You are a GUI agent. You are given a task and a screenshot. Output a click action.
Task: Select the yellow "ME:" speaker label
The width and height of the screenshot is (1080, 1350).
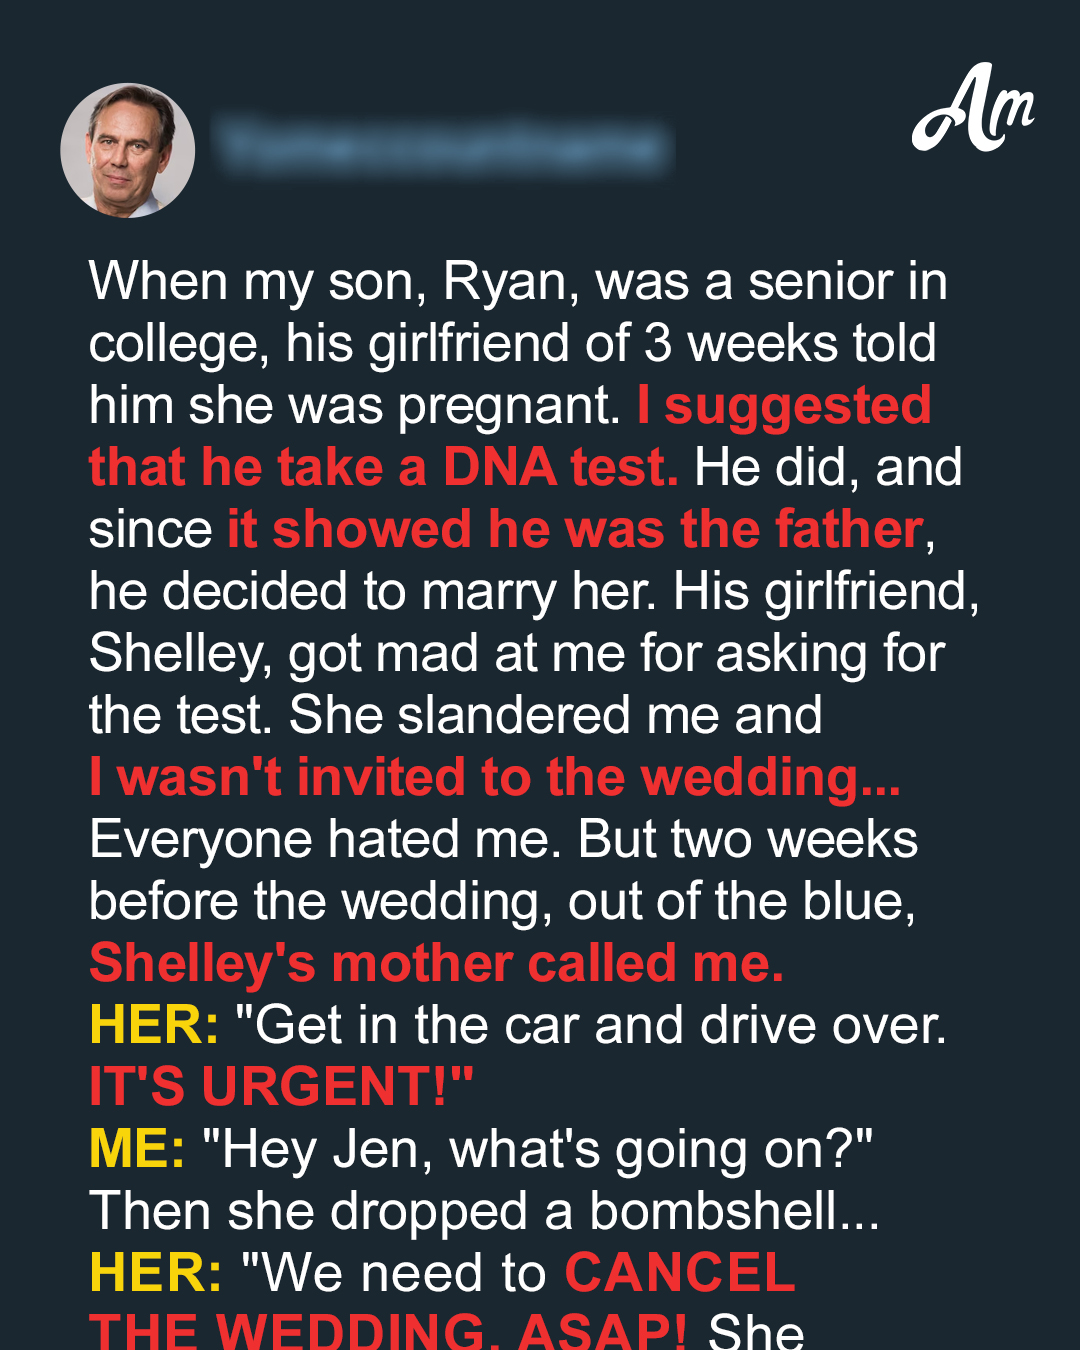tap(137, 1149)
